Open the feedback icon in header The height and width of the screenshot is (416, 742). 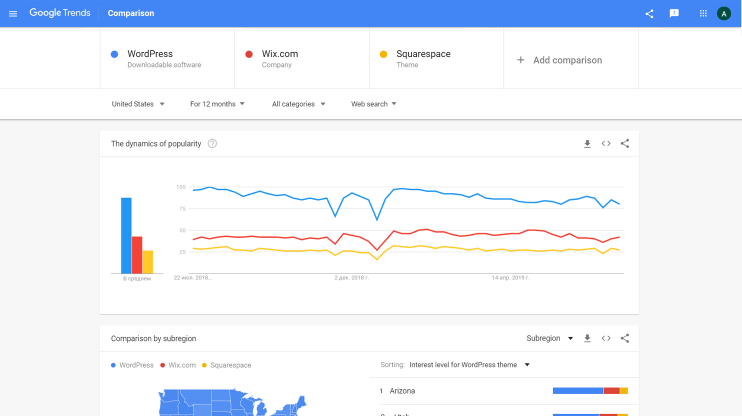click(x=674, y=13)
